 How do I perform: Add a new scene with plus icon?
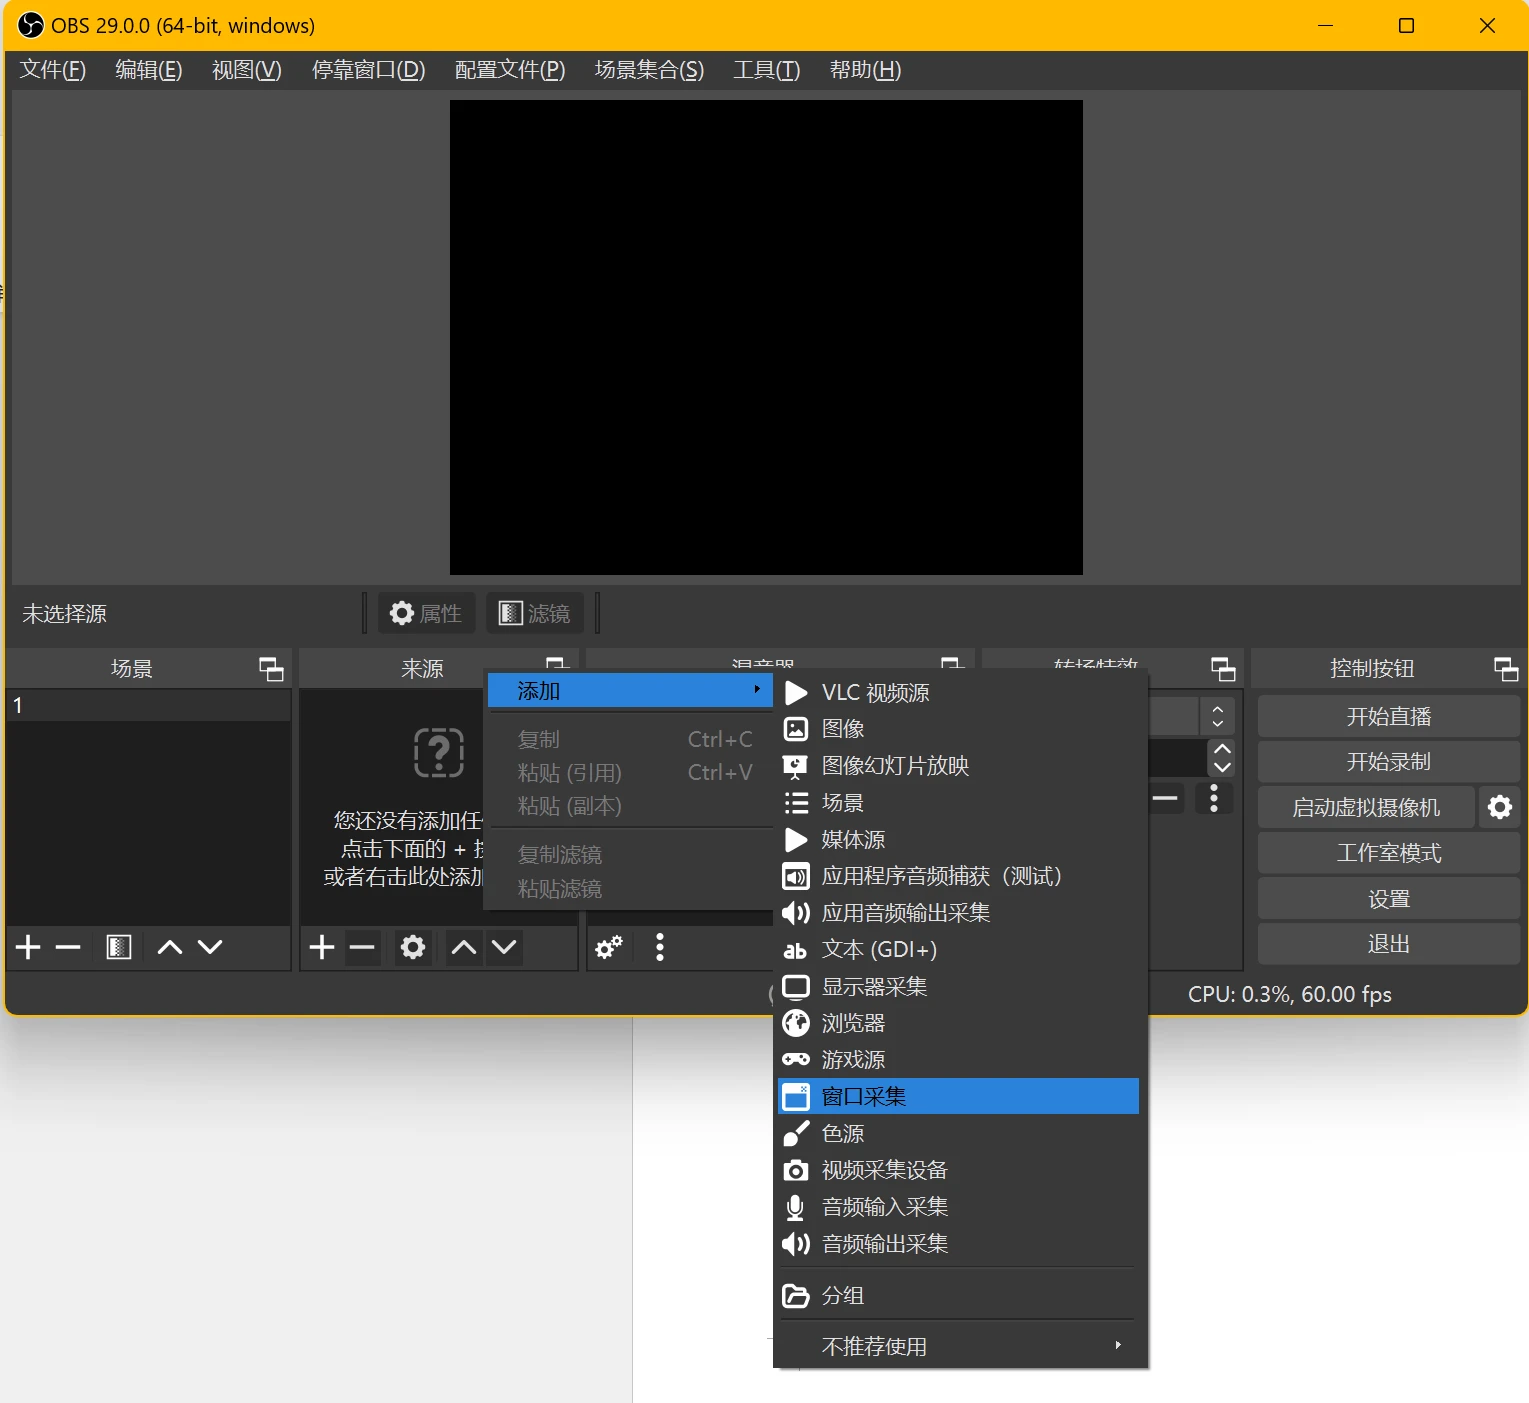[28, 947]
